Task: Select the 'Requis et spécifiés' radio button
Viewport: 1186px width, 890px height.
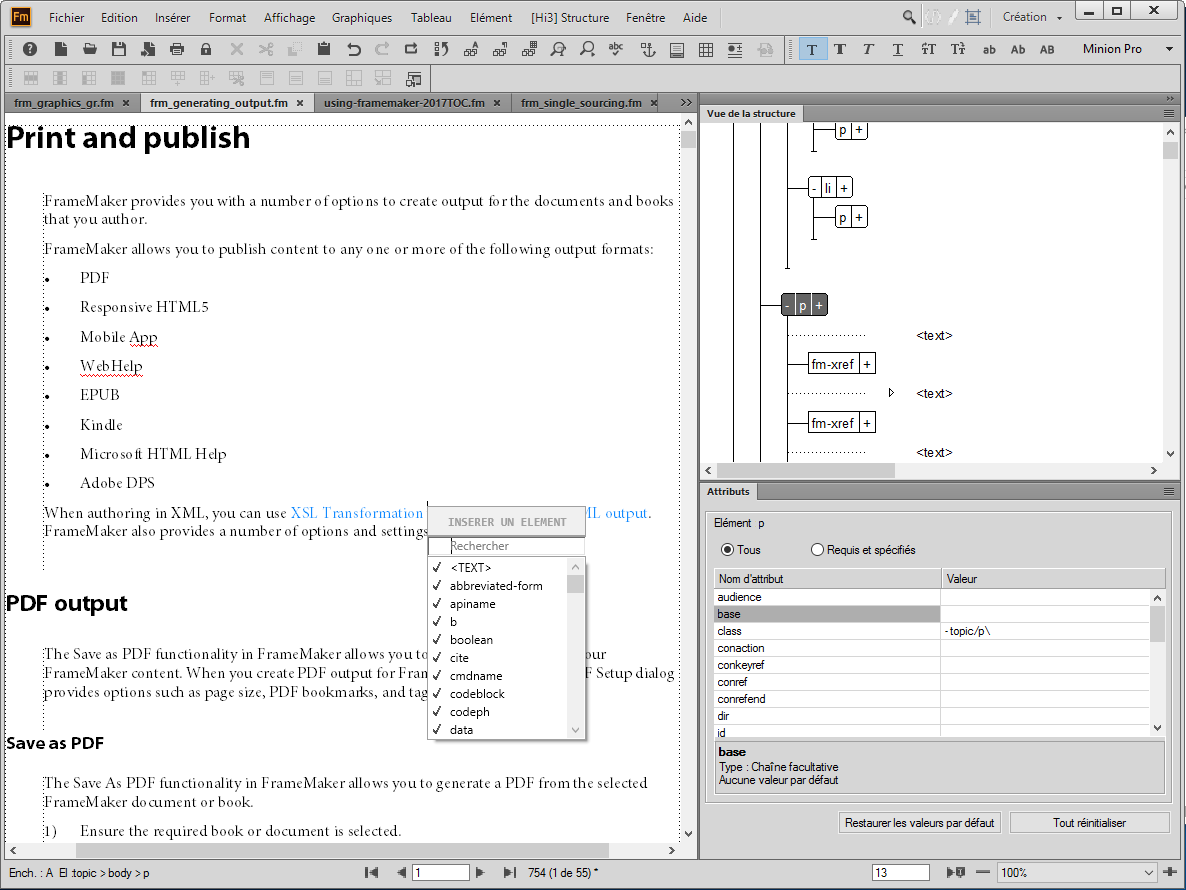Action: tap(817, 549)
